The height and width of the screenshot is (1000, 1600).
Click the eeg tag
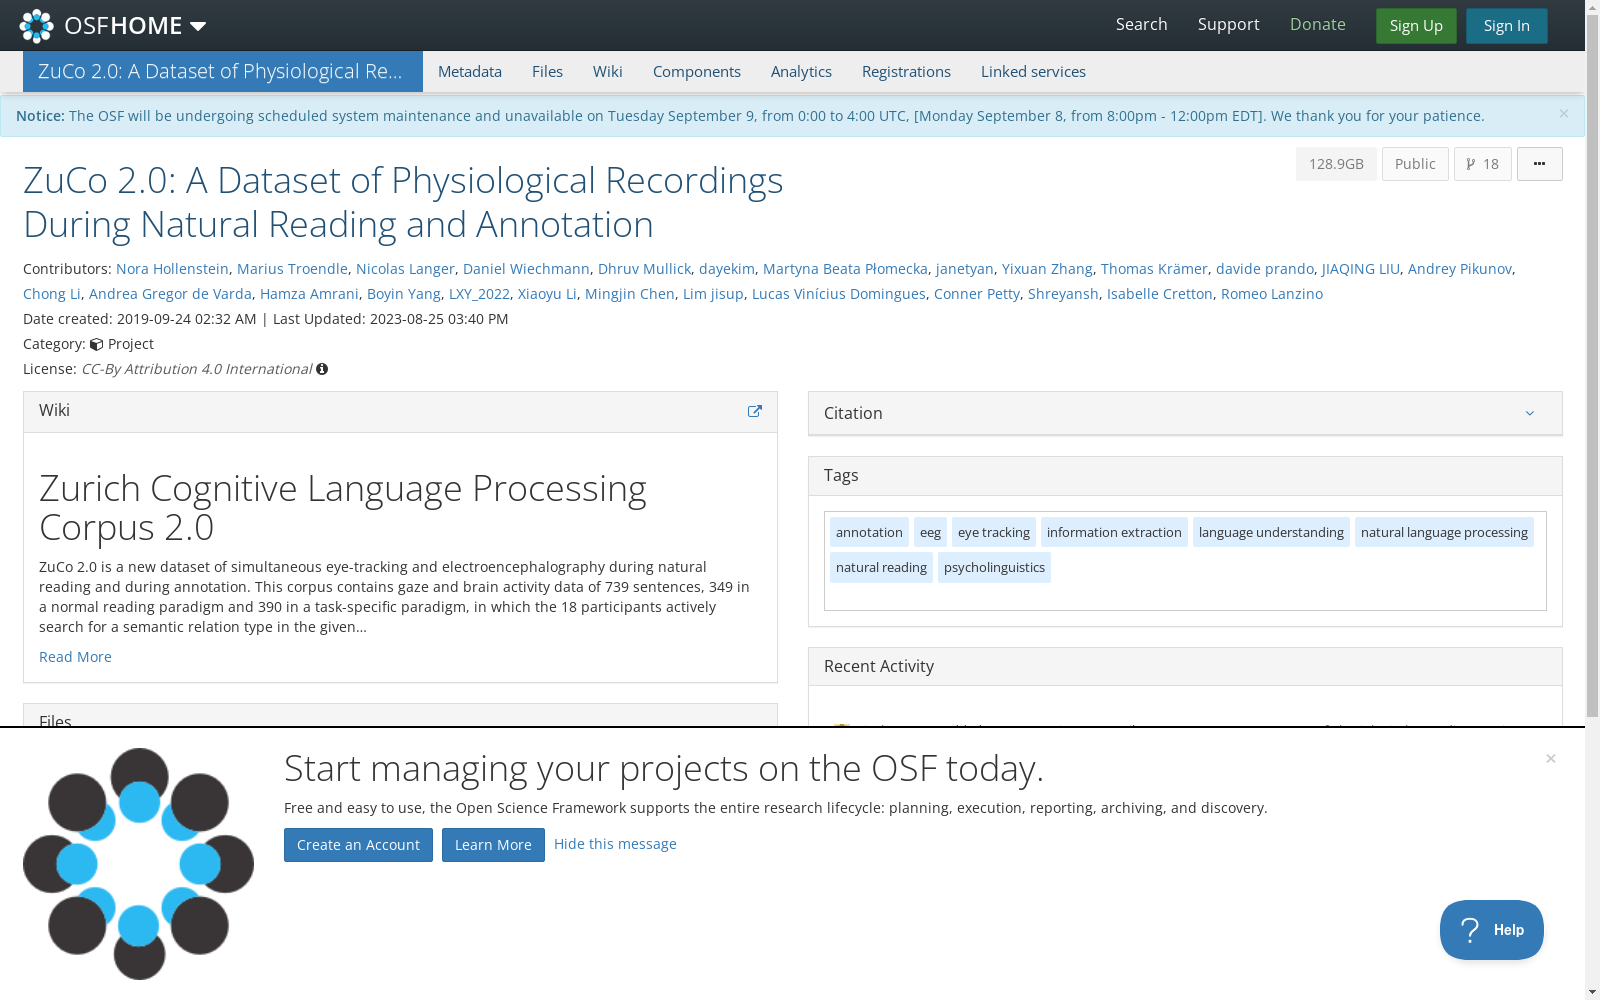pos(930,532)
